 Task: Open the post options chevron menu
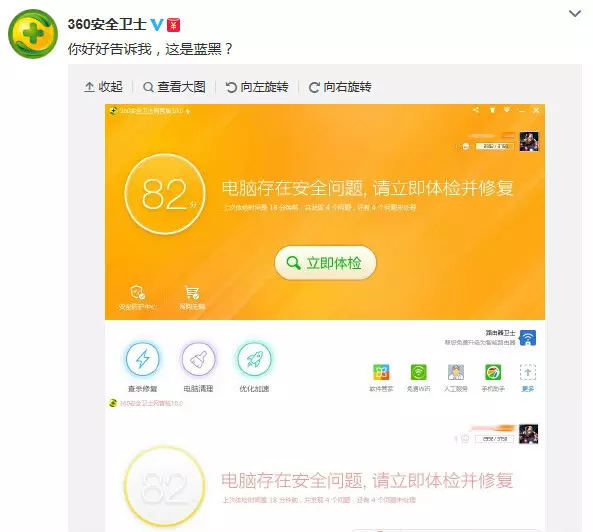575,14
